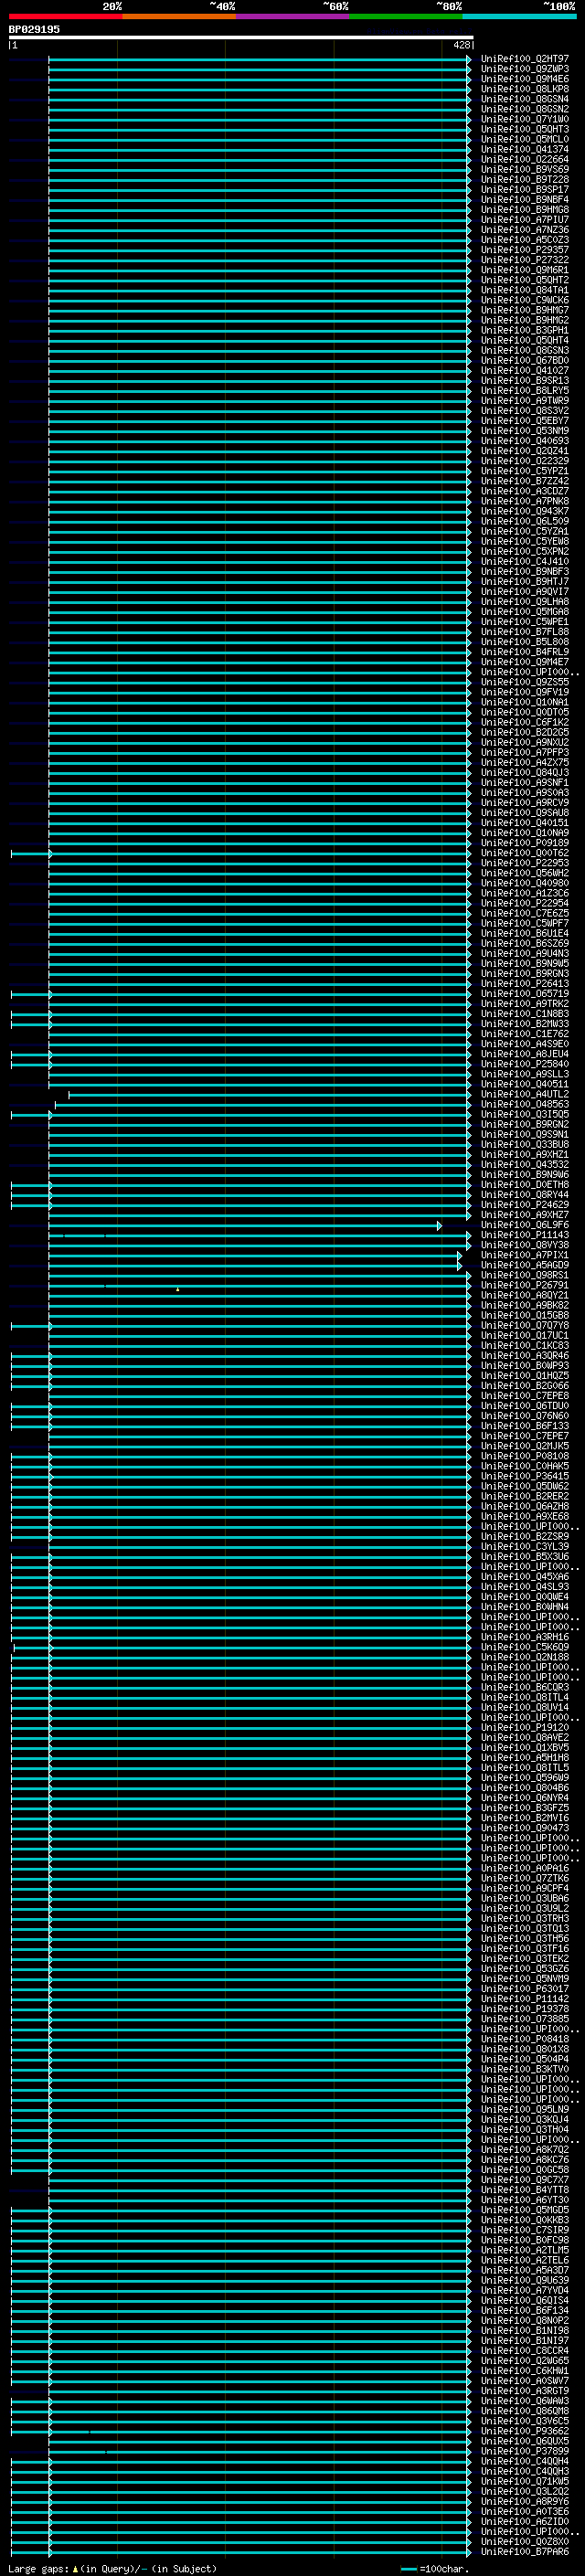
Task: Select hit label UniRef100_Q98RS1
Action: (x=525, y=1275)
